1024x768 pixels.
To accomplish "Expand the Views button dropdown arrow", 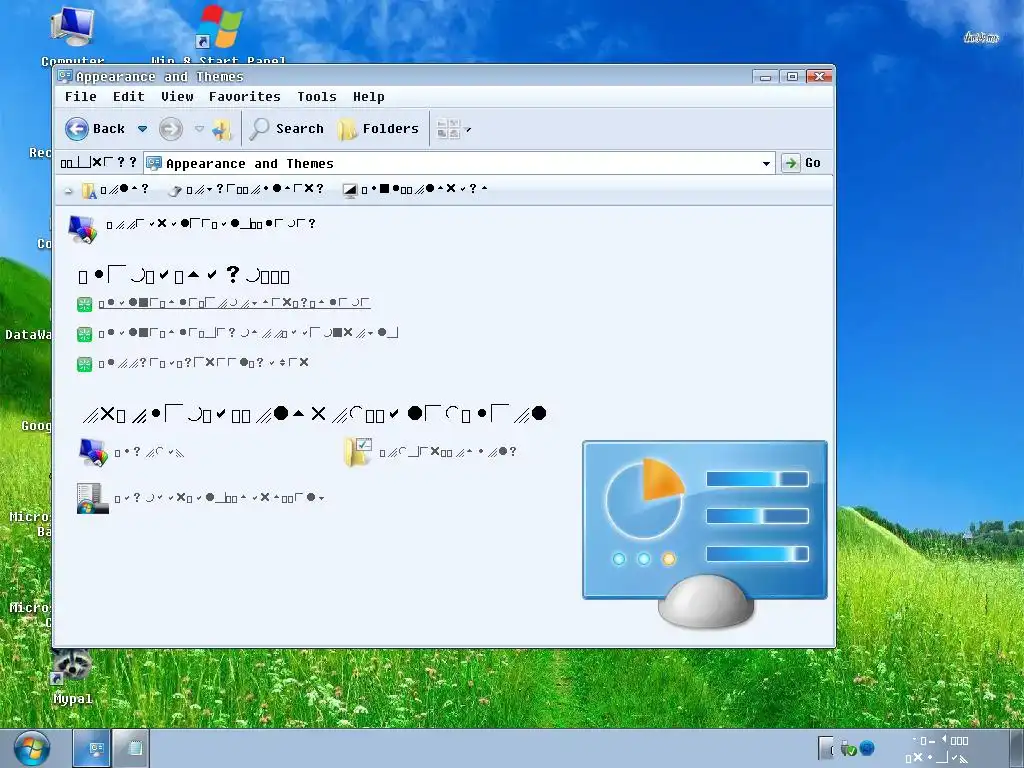I will point(468,129).
